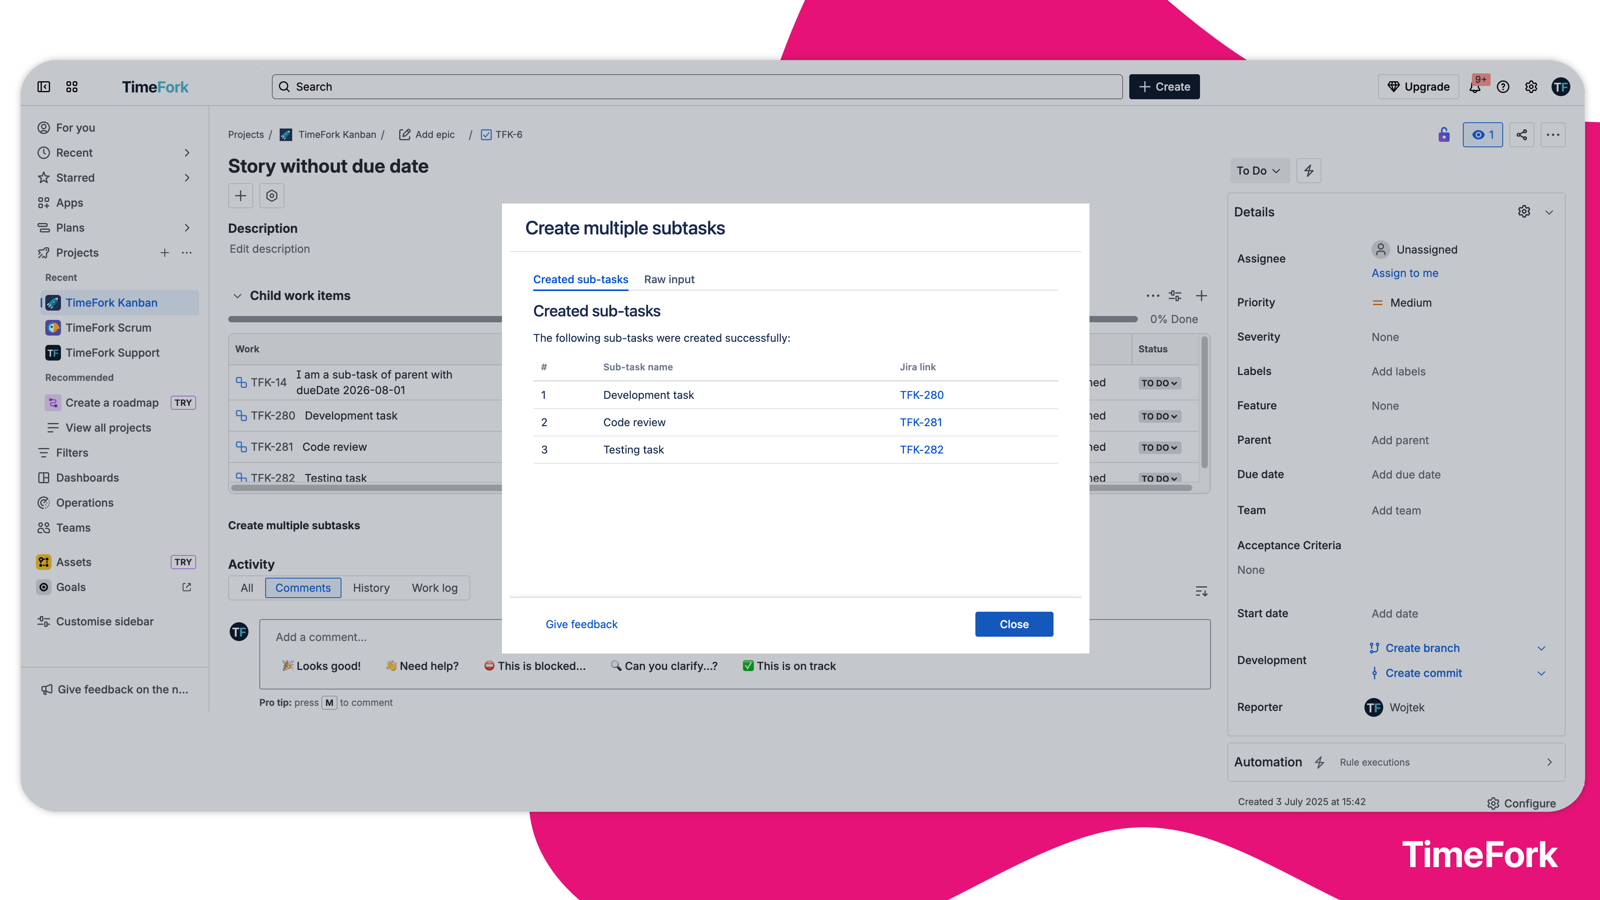
Task: Select the Comments filter toggle
Action: click(x=303, y=587)
